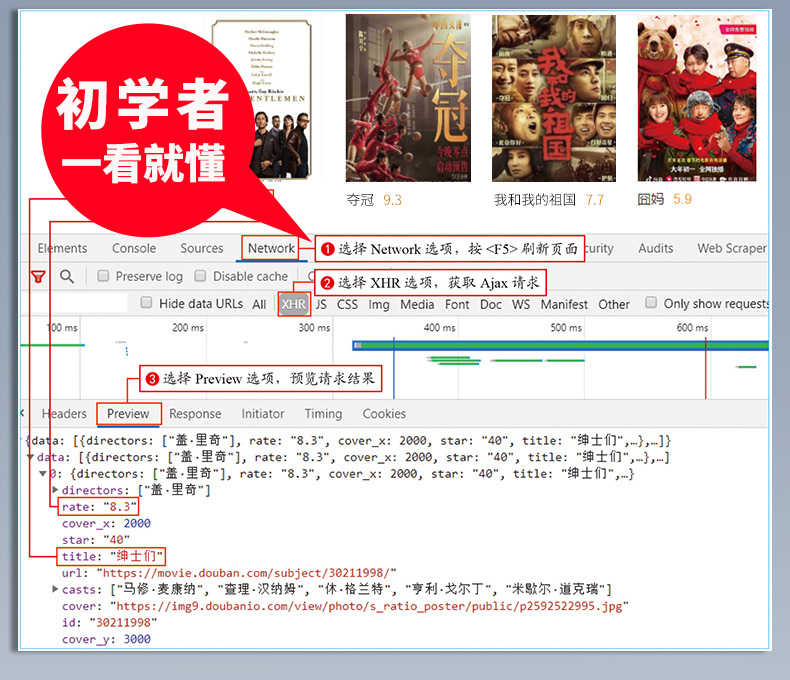Tick the Disable cache checkbox
The width and height of the screenshot is (790, 680).
click(x=200, y=276)
